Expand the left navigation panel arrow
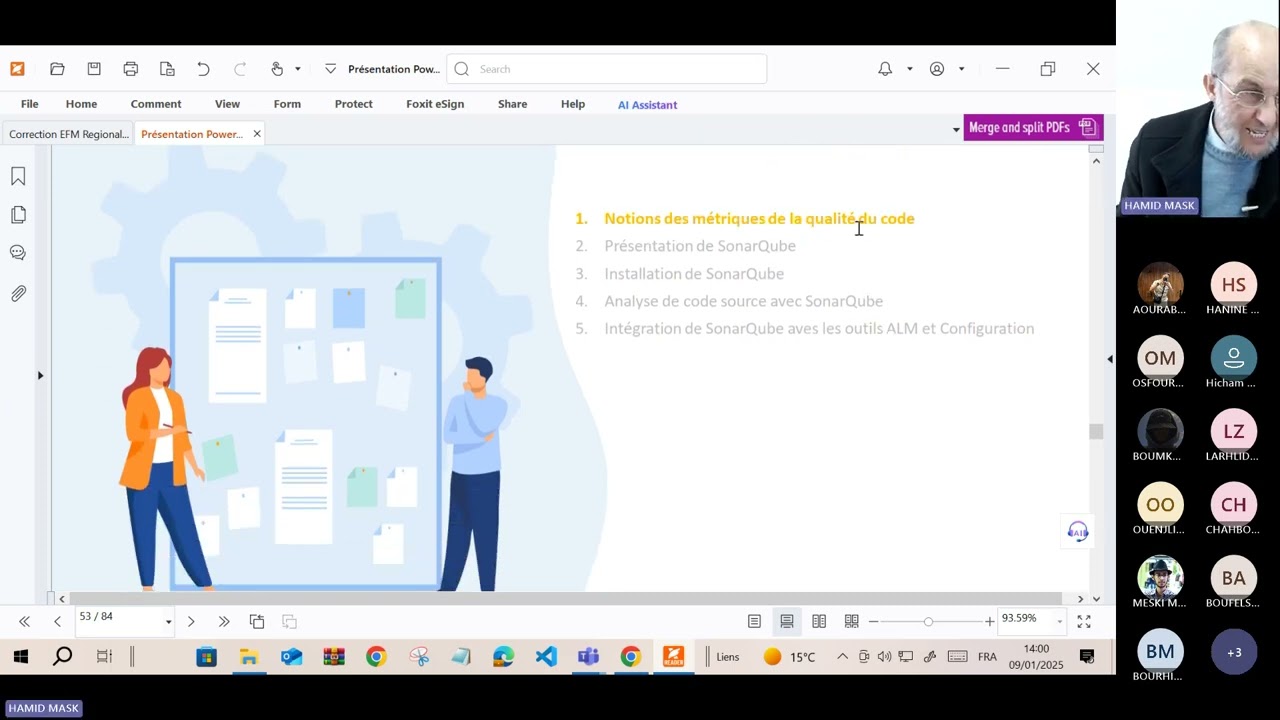1280x720 pixels. (40, 375)
